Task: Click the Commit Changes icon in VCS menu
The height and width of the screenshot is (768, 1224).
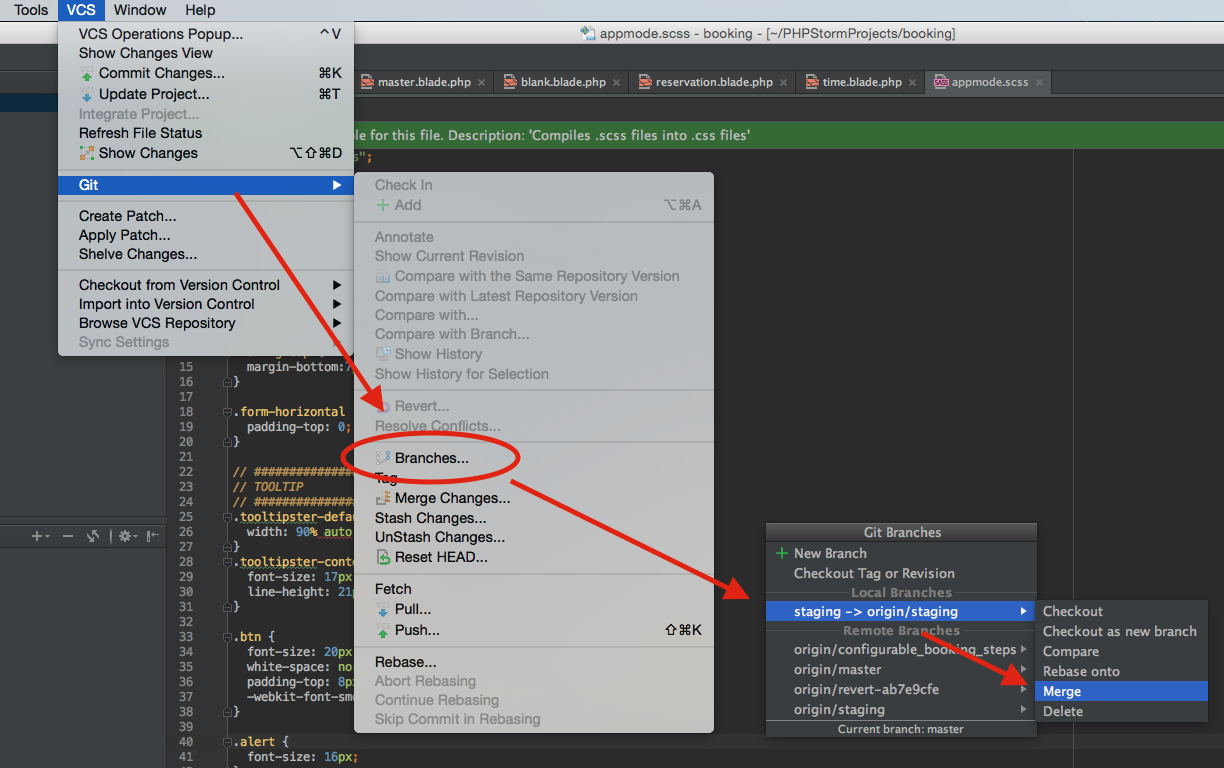Action: 87,73
